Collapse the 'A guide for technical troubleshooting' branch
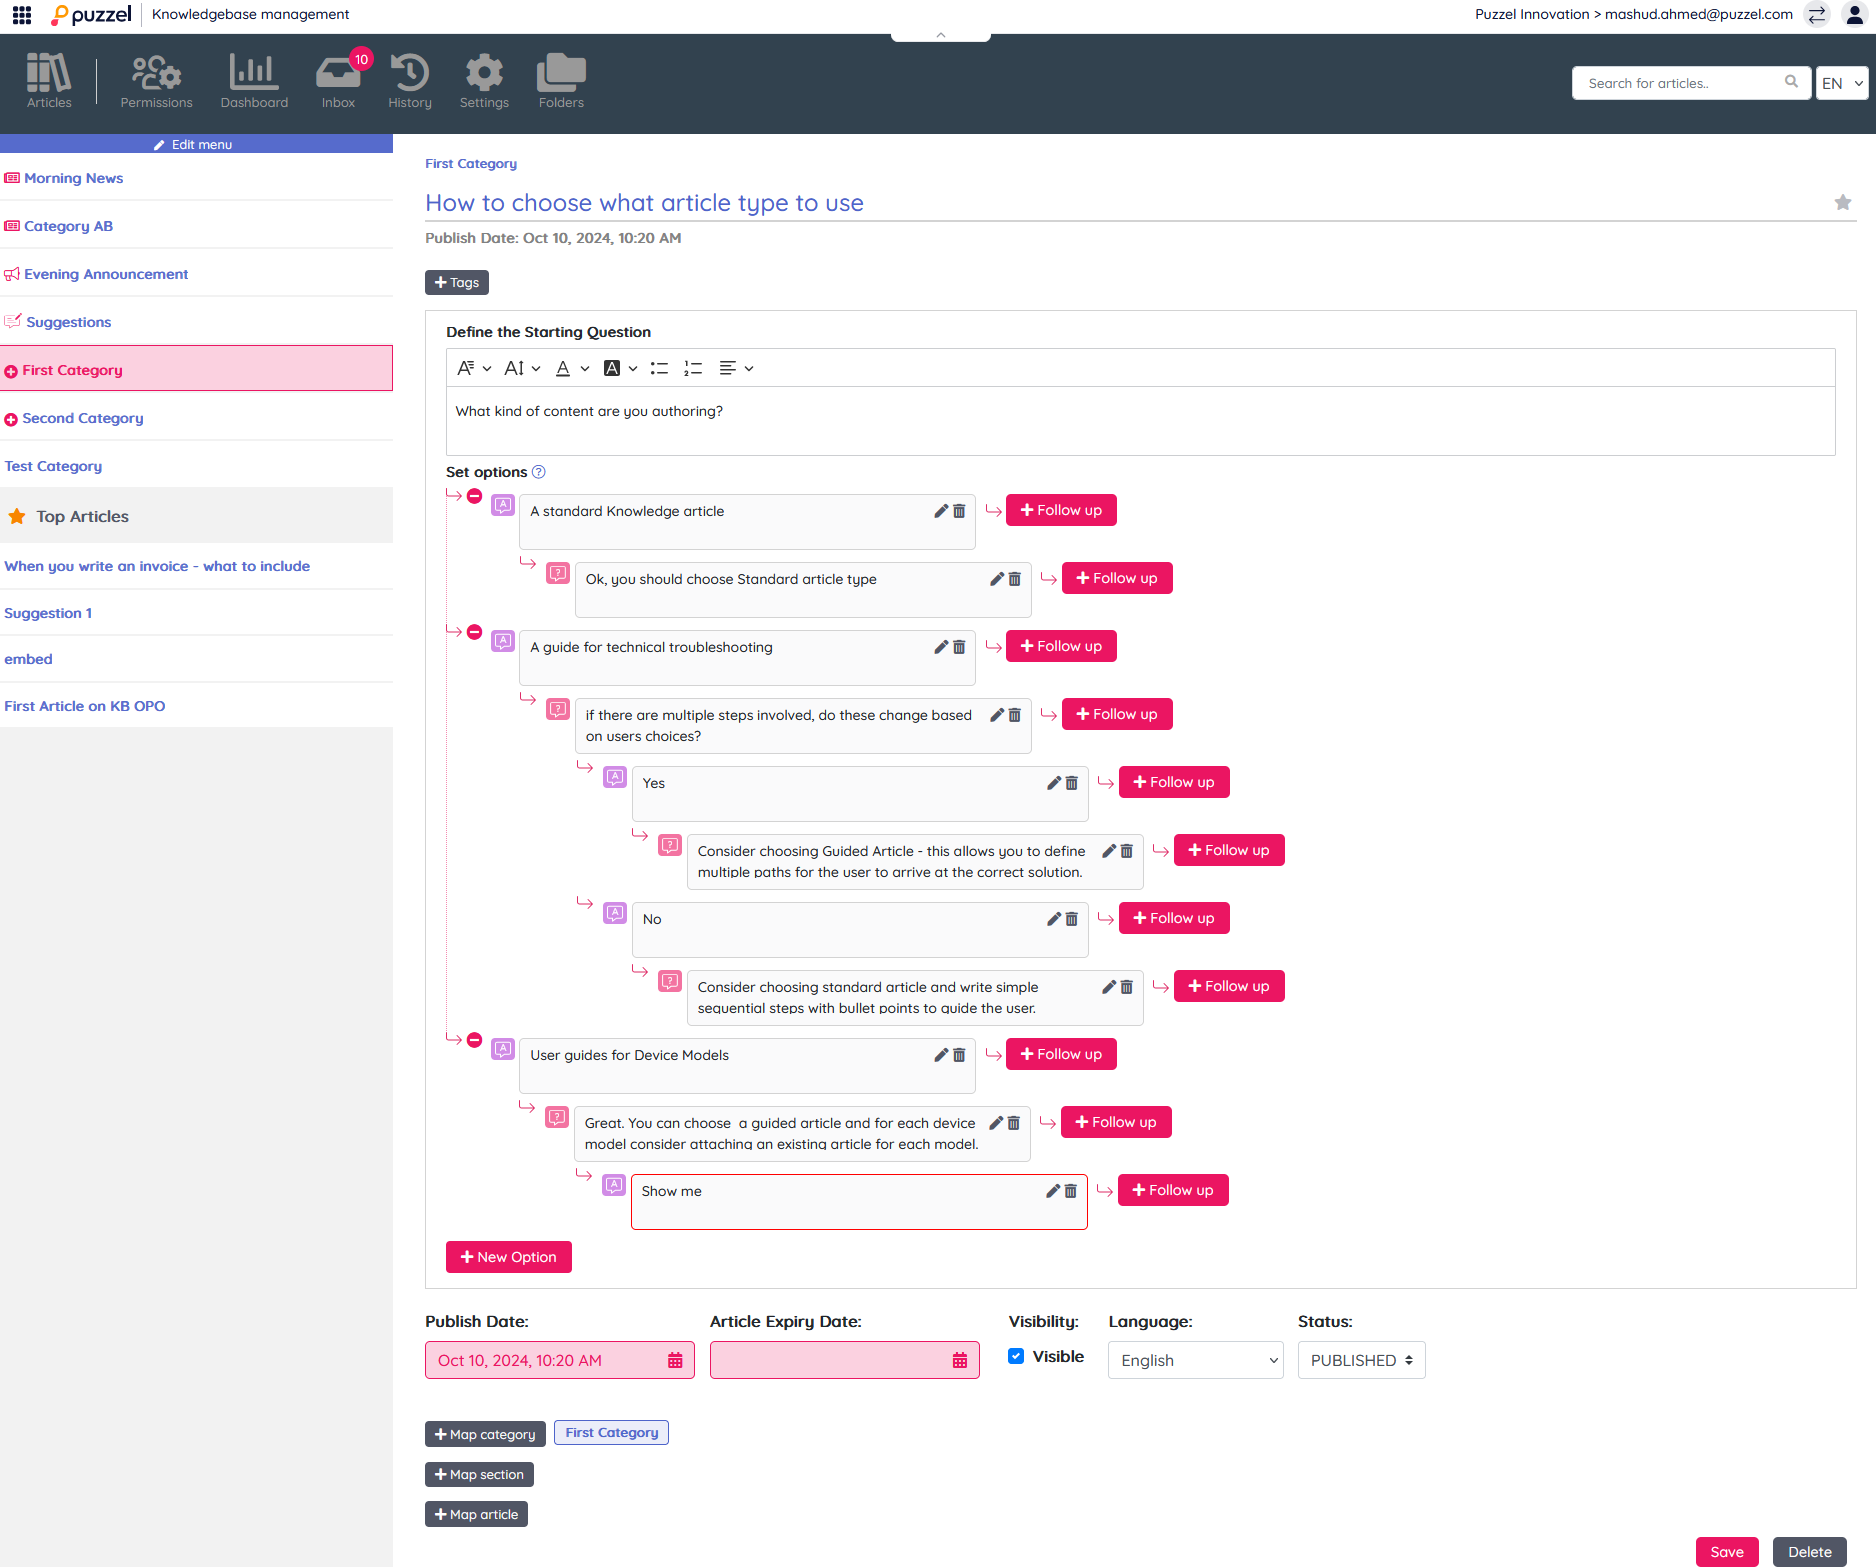Viewport: 1876px width, 1567px height. (x=475, y=632)
